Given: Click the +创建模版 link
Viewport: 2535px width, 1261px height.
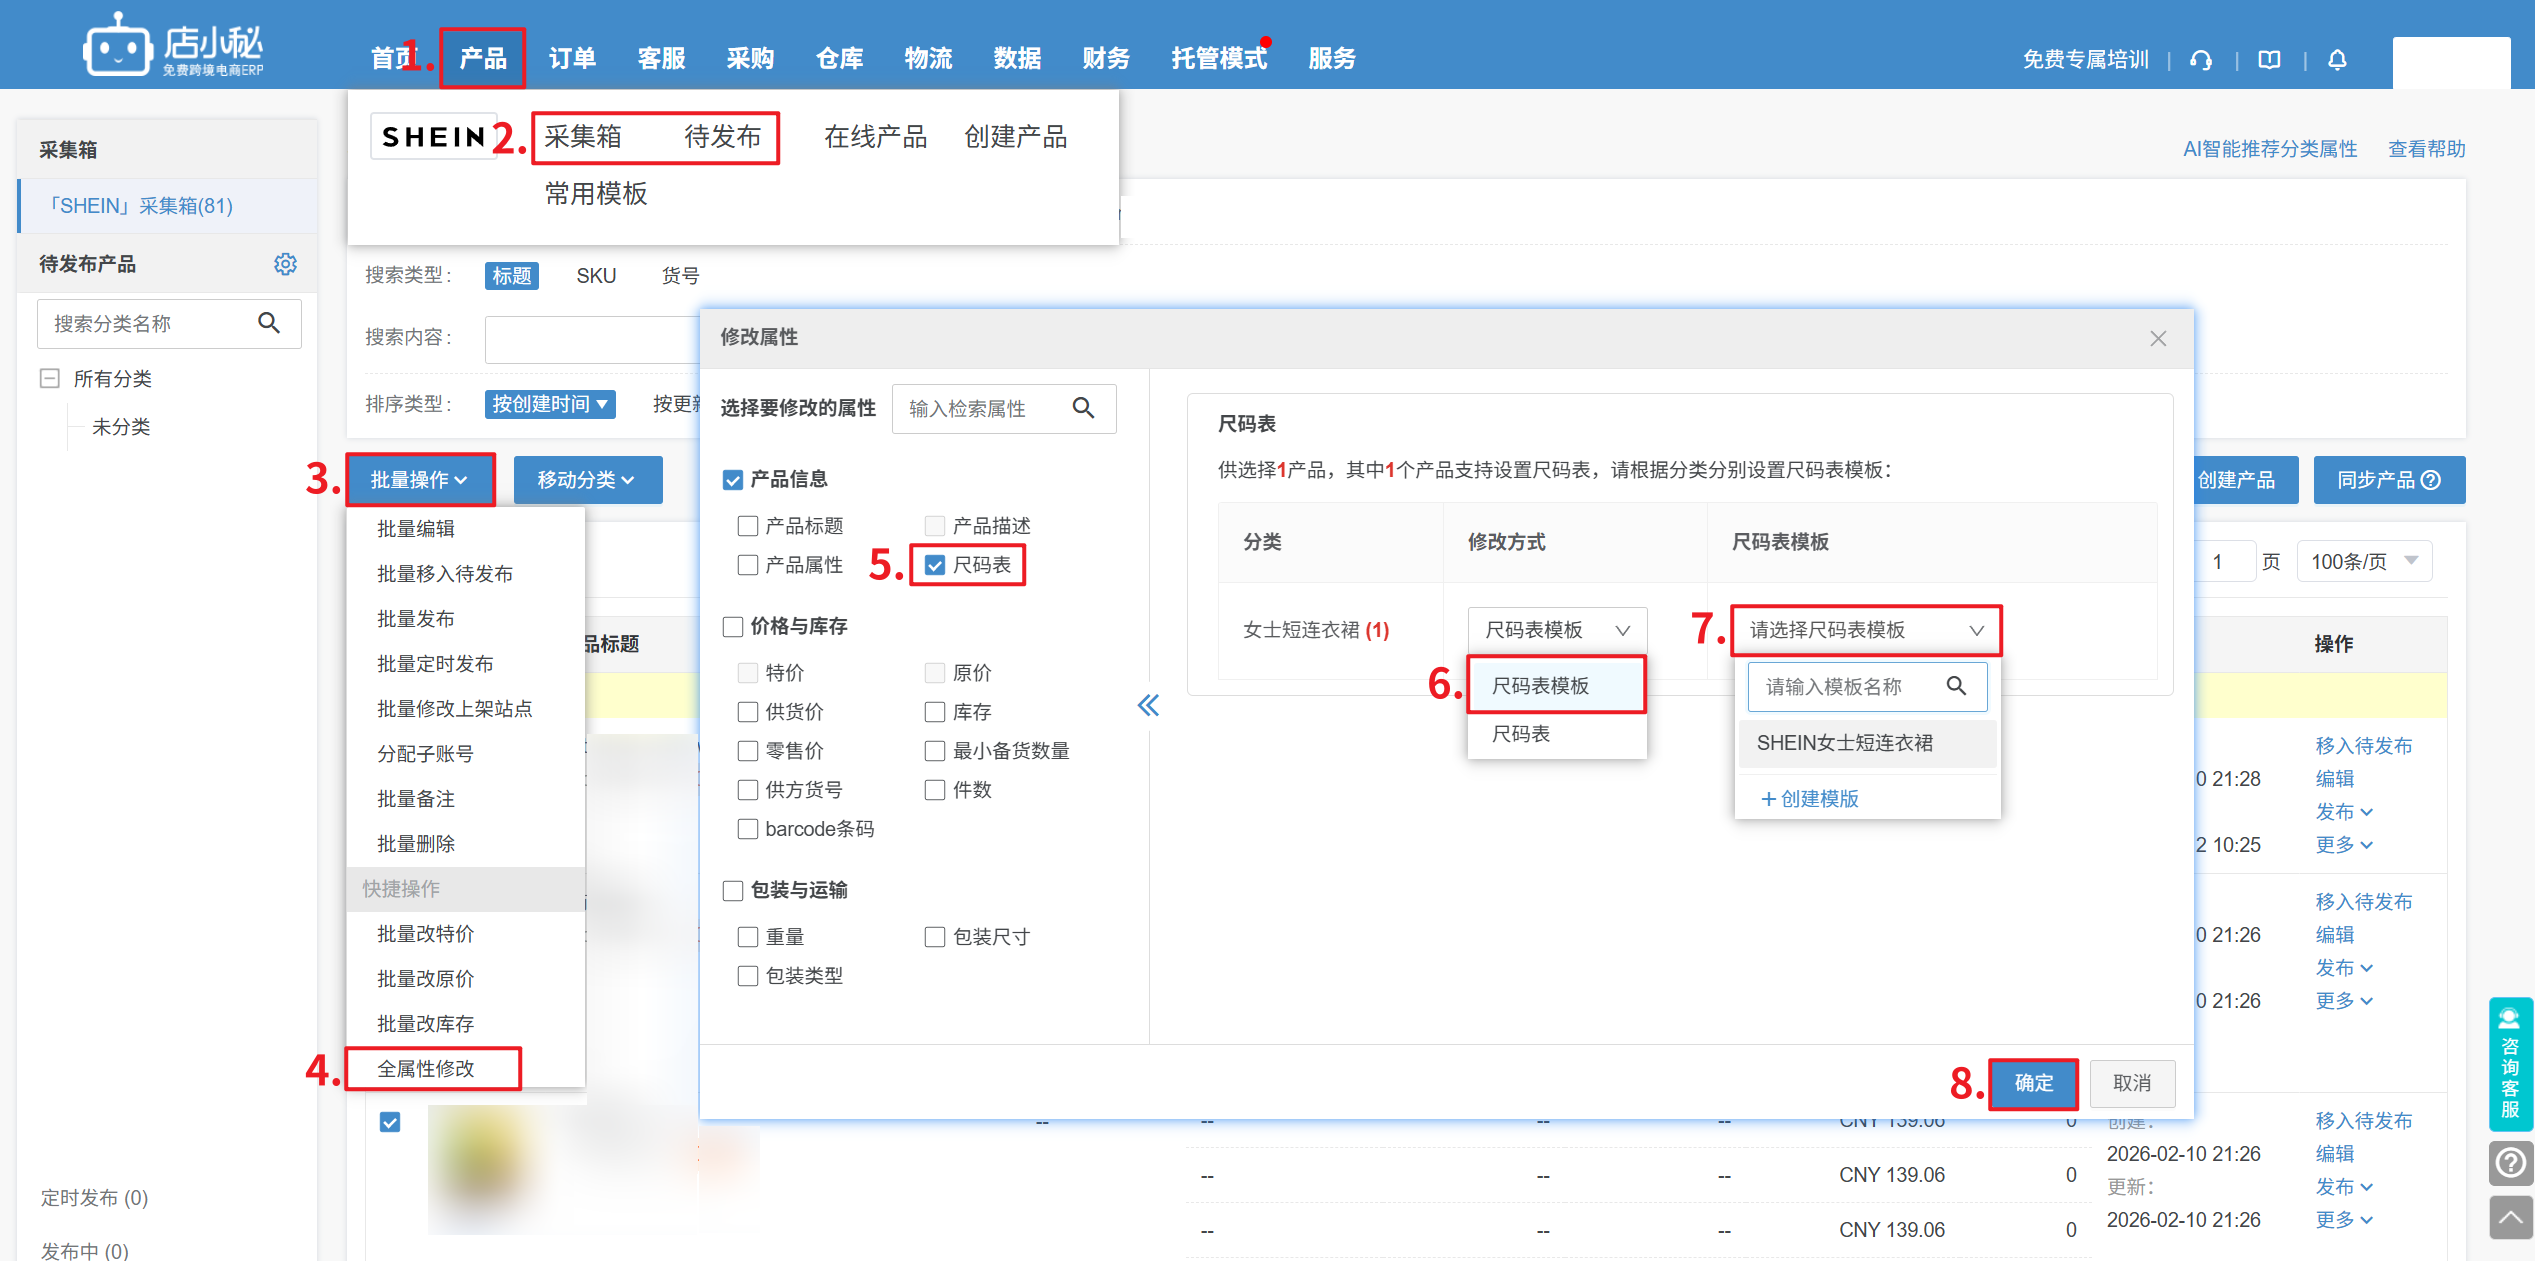Looking at the screenshot, I should pyautogui.click(x=1809, y=799).
